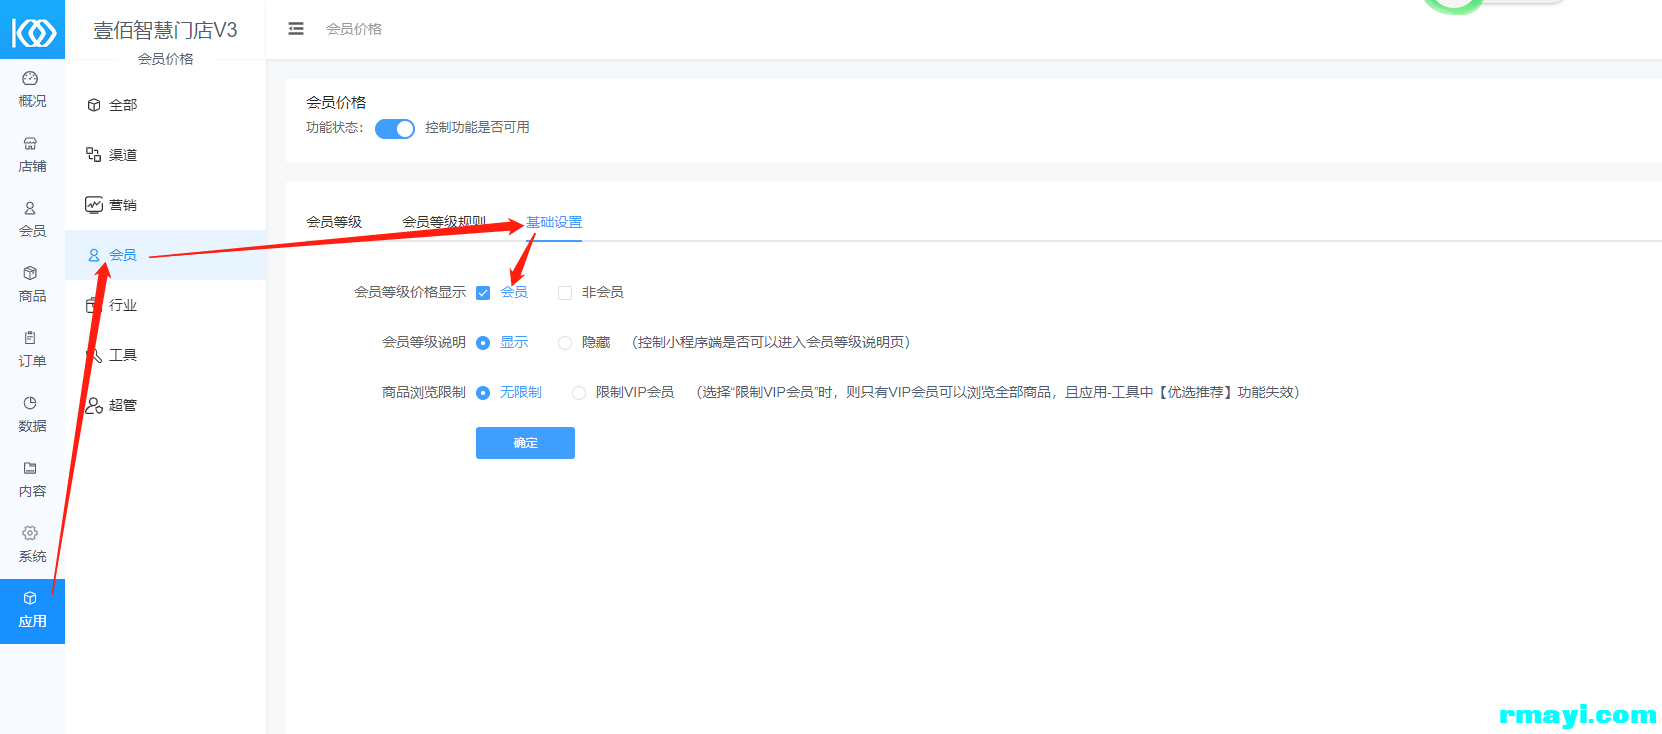This screenshot has height=734, width=1662.
Task: Toggle the 功能状态 feature switch
Action: pyautogui.click(x=395, y=129)
